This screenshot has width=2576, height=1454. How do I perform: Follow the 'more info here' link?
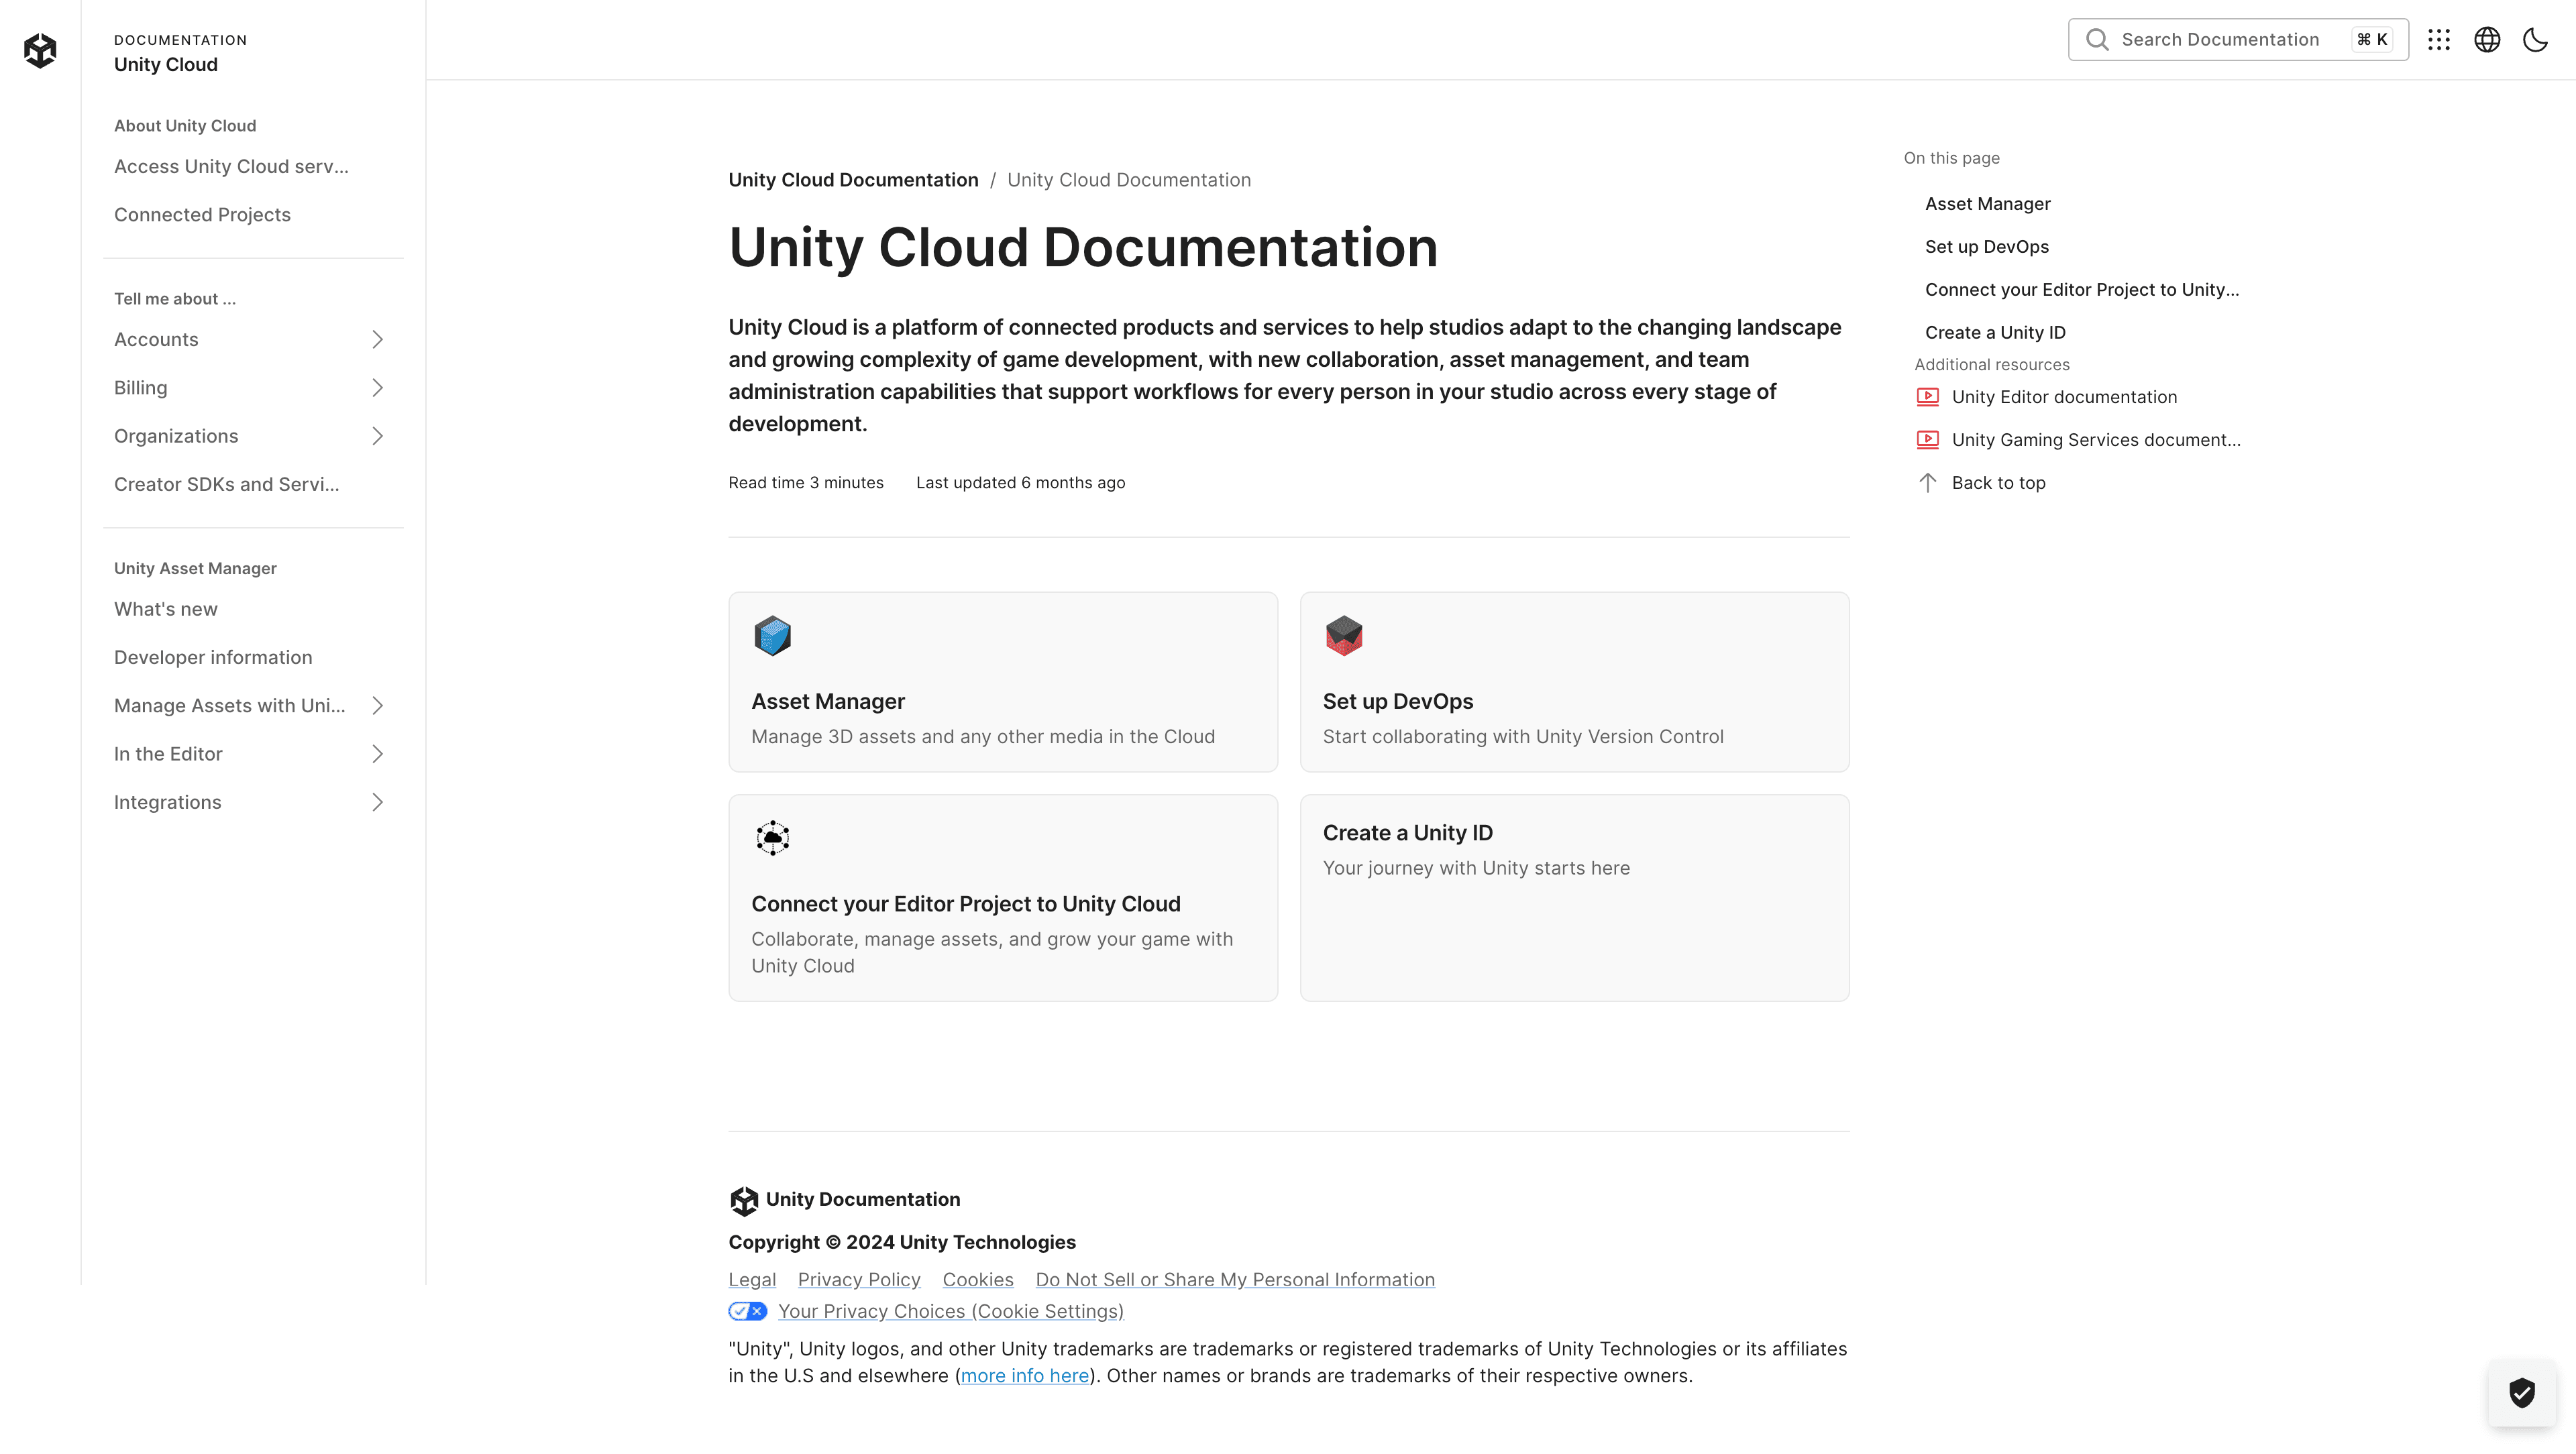1024,1376
